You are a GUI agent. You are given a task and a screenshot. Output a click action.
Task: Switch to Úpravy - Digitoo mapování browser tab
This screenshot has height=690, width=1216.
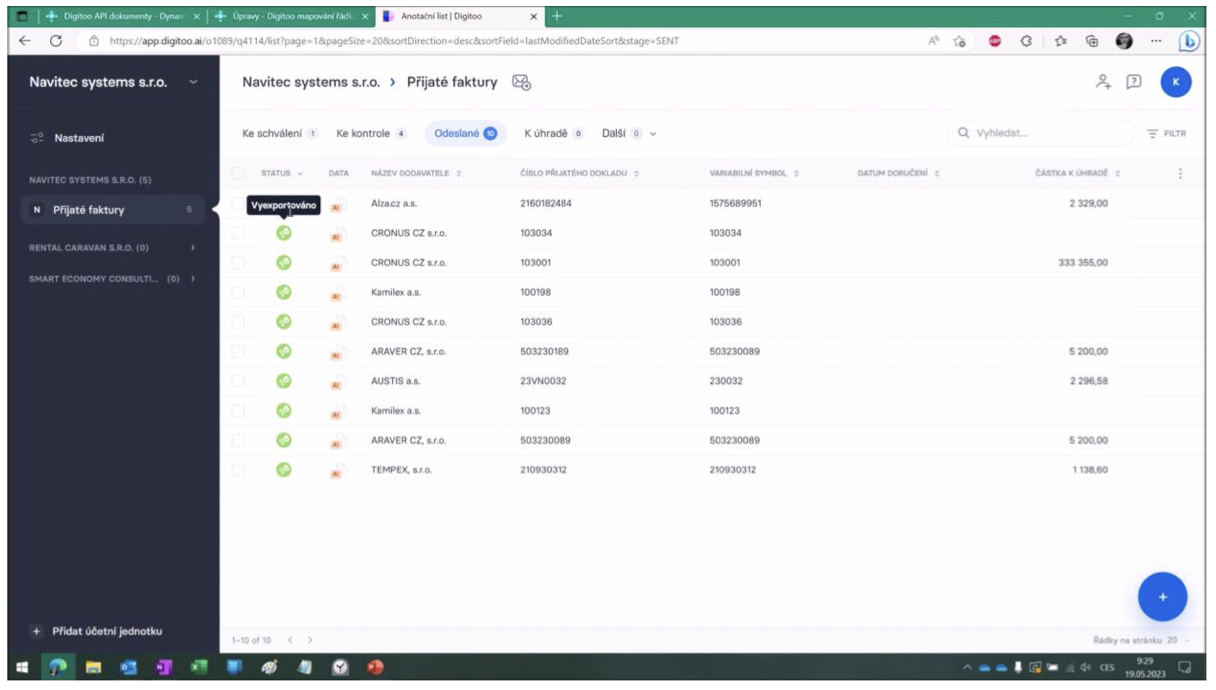coord(293,16)
